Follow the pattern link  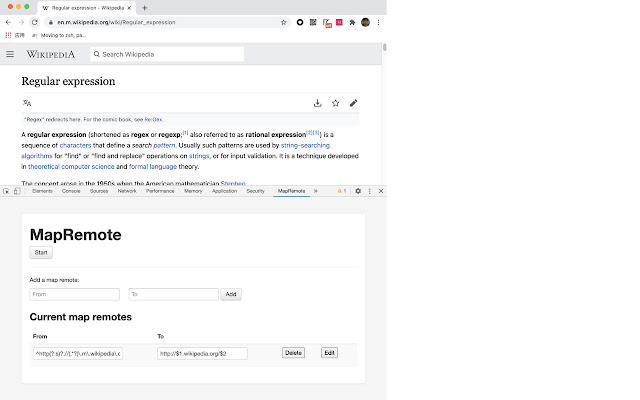pos(164,145)
